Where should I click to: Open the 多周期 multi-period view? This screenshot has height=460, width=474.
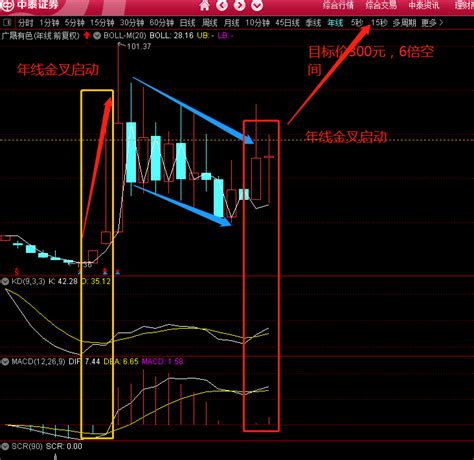click(x=404, y=23)
